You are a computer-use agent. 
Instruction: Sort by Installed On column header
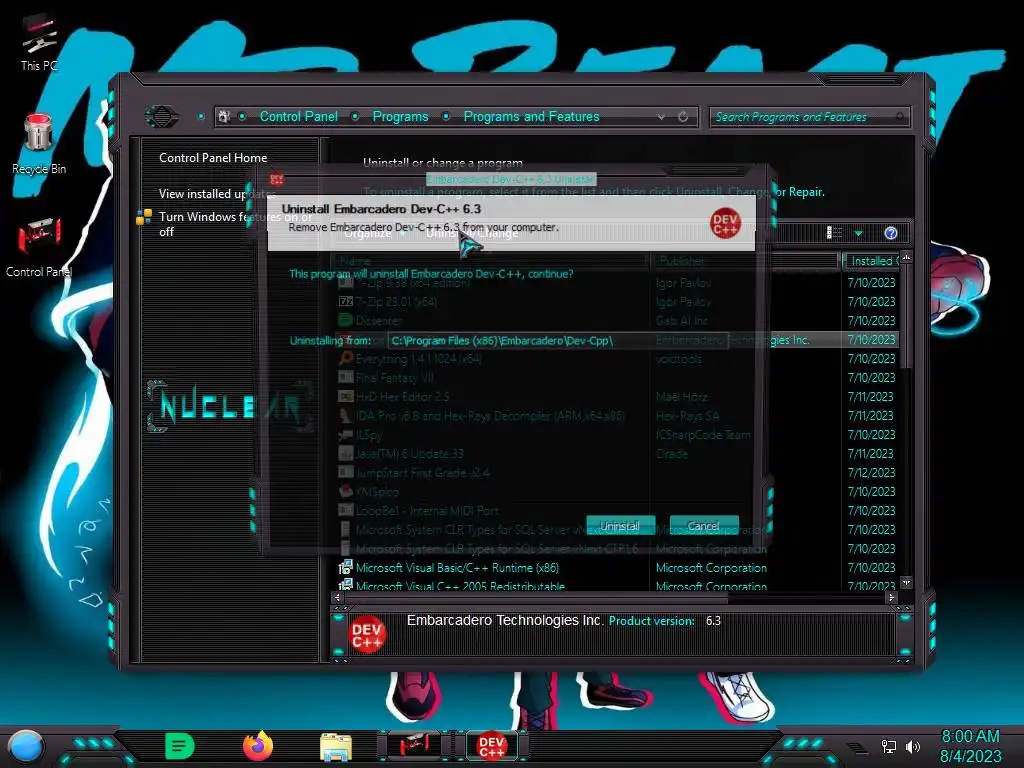click(871, 261)
